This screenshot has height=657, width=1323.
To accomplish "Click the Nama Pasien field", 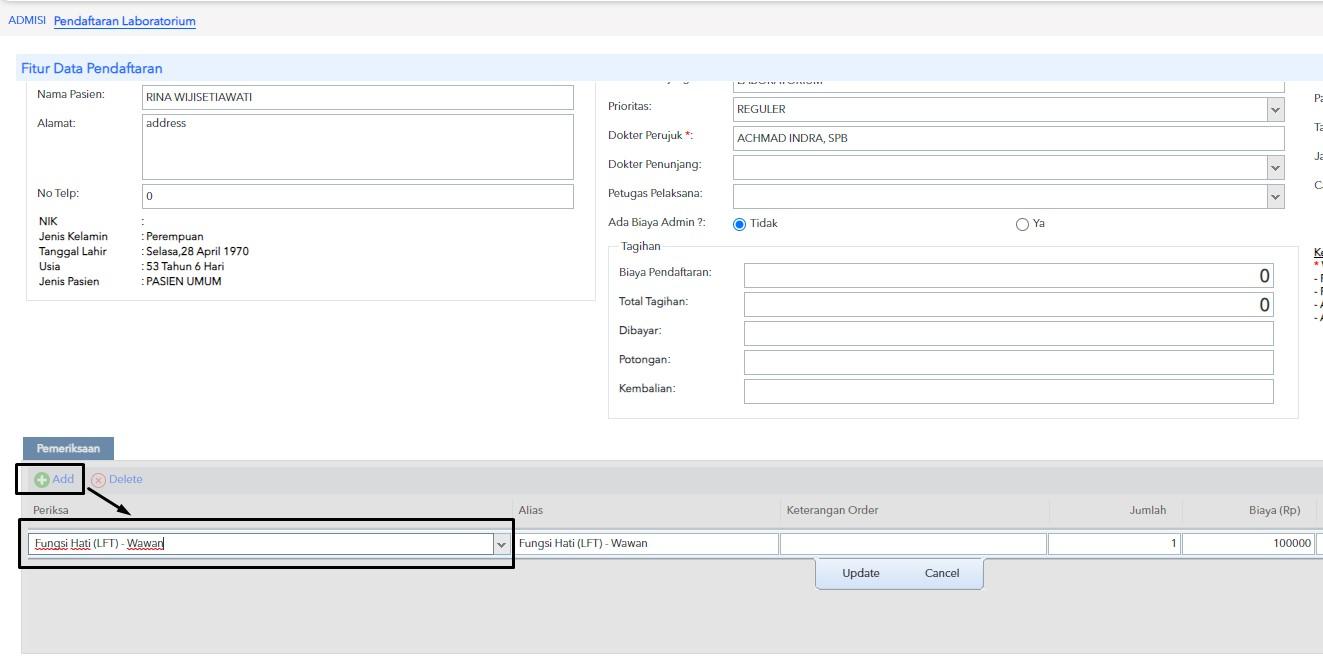I will [358, 97].
